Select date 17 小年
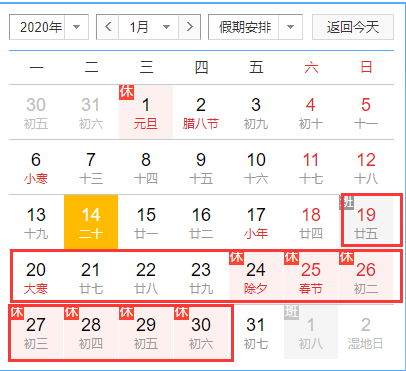 pyautogui.click(x=256, y=222)
